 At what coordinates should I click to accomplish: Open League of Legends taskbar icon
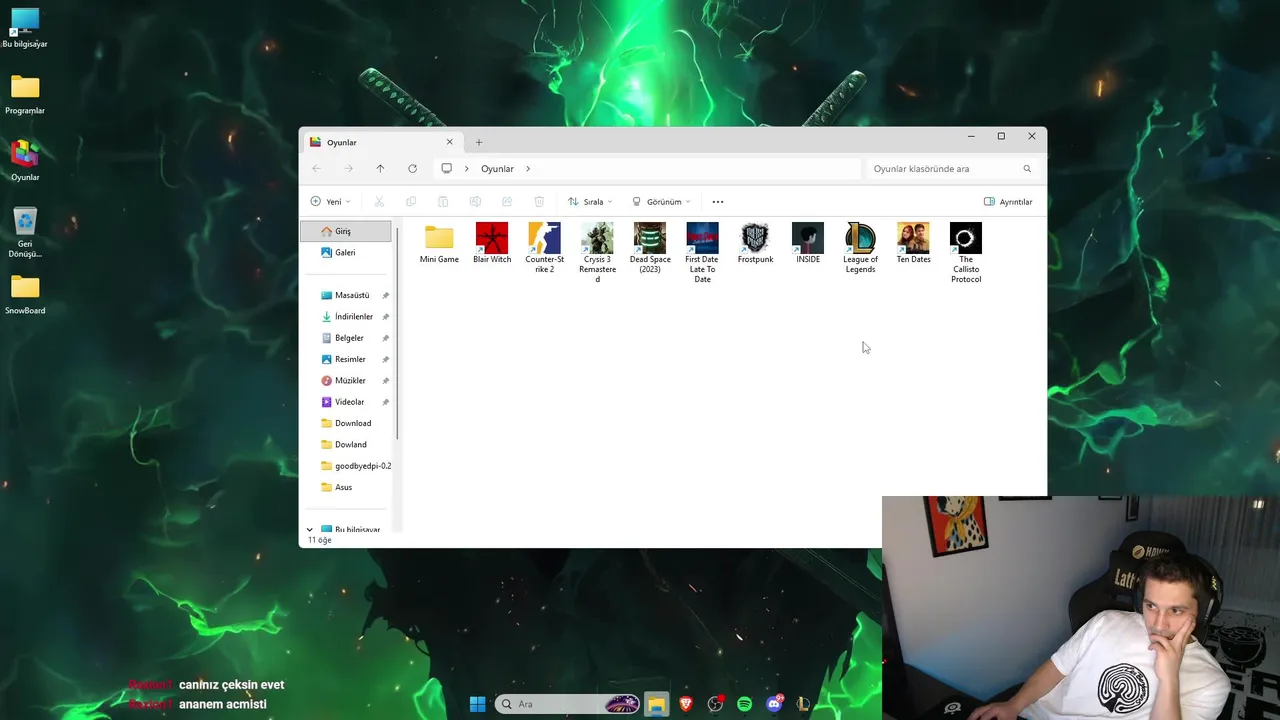803,704
